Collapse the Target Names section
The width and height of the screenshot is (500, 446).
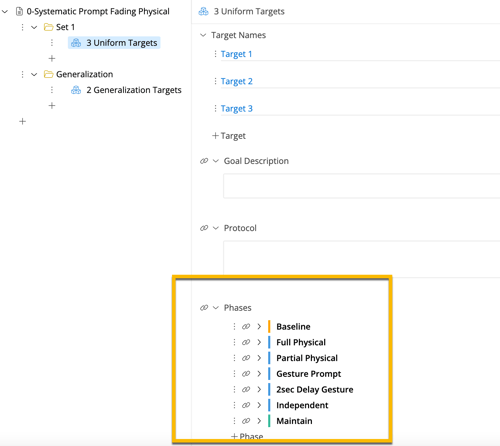click(x=203, y=35)
